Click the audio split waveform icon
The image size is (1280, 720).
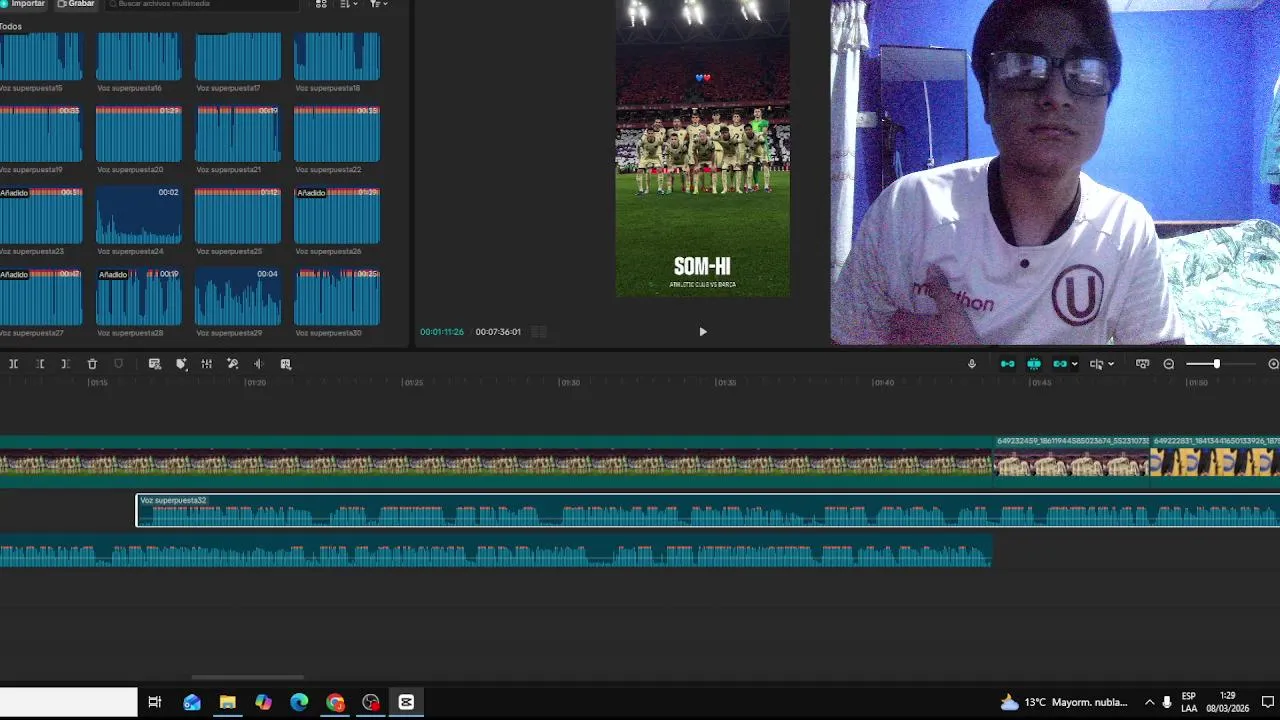coord(258,364)
